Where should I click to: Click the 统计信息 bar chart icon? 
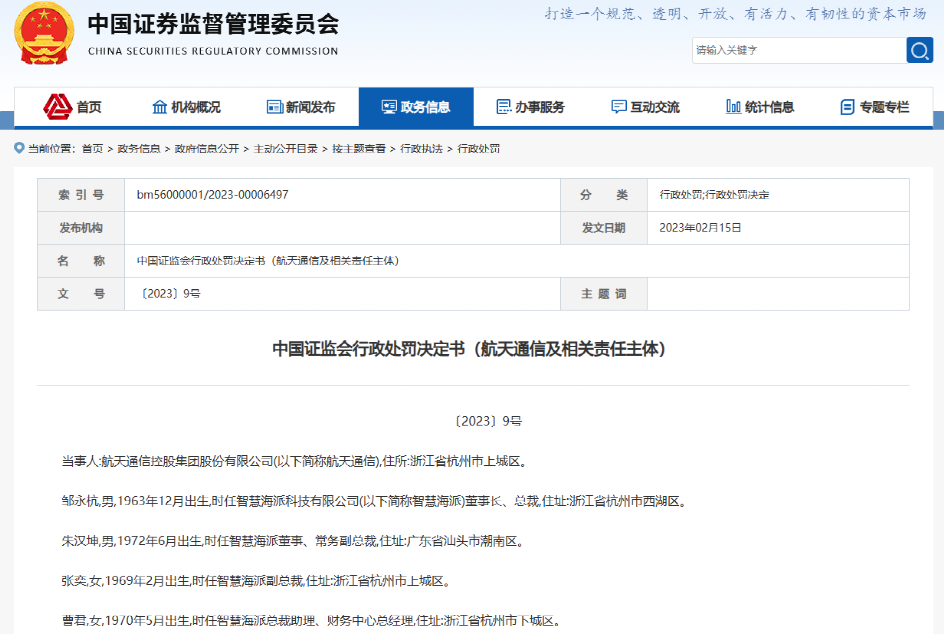(x=733, y=107)
